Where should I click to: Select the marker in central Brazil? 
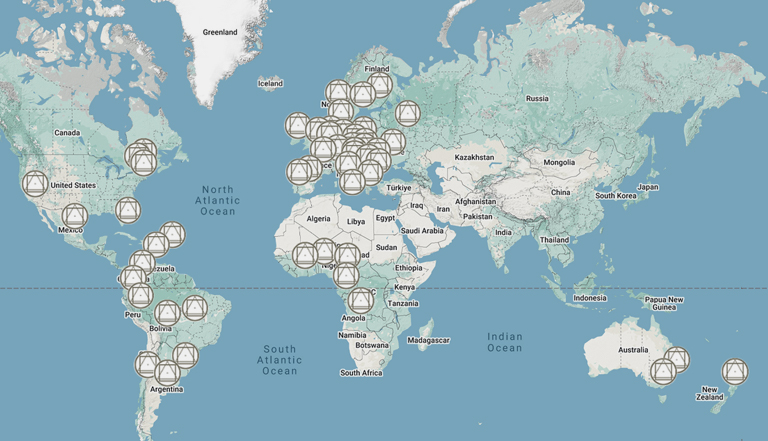195,308
